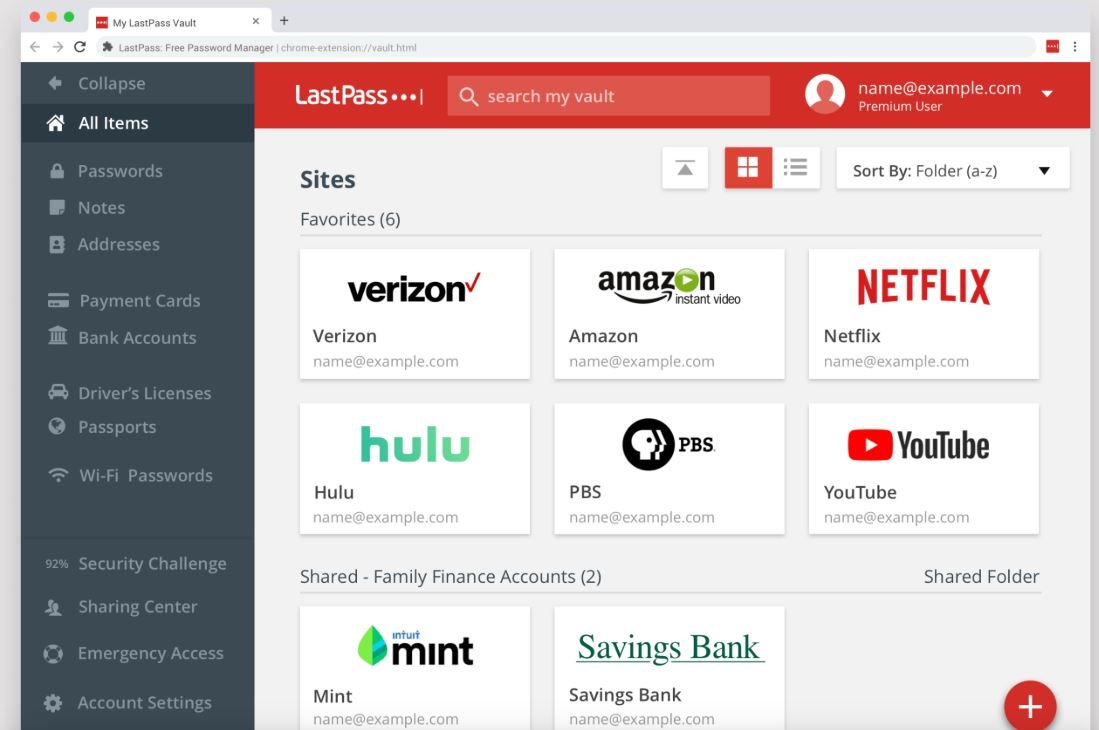Click the Driver's Licenses car icon
Screen dimensions: 1099x730
coord(57,392)
